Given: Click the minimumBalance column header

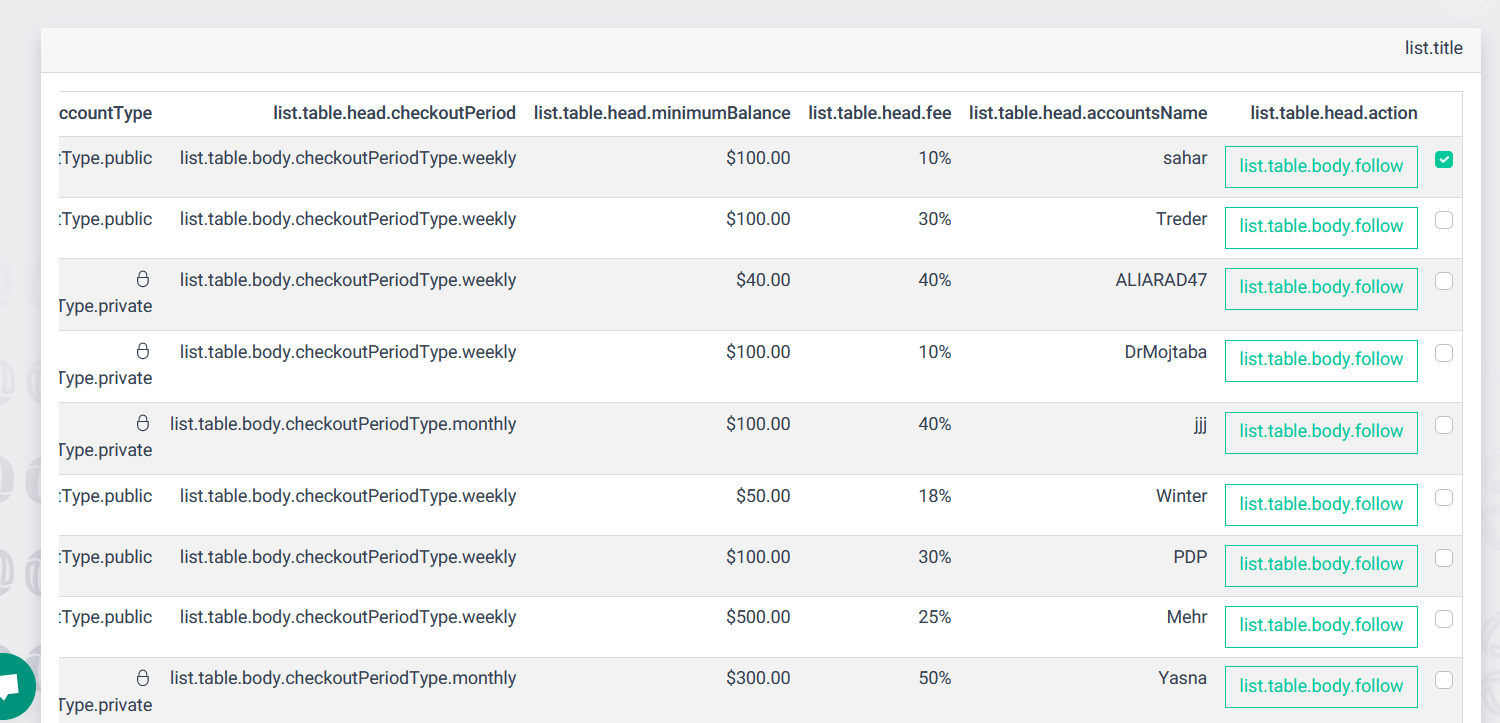Looking at the screenshot, I should tap(662, 113).
